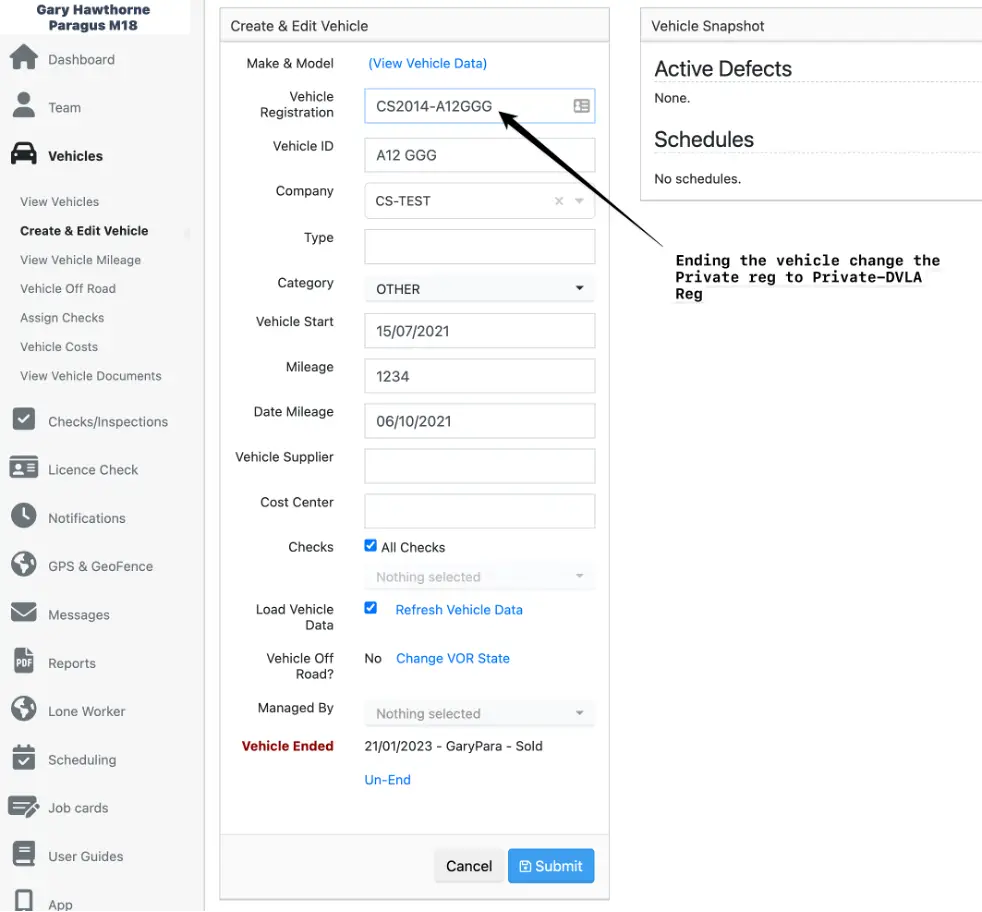982x912 pixels.
Task: Open the Company dropdown arrow
Action: click(579, 201)
